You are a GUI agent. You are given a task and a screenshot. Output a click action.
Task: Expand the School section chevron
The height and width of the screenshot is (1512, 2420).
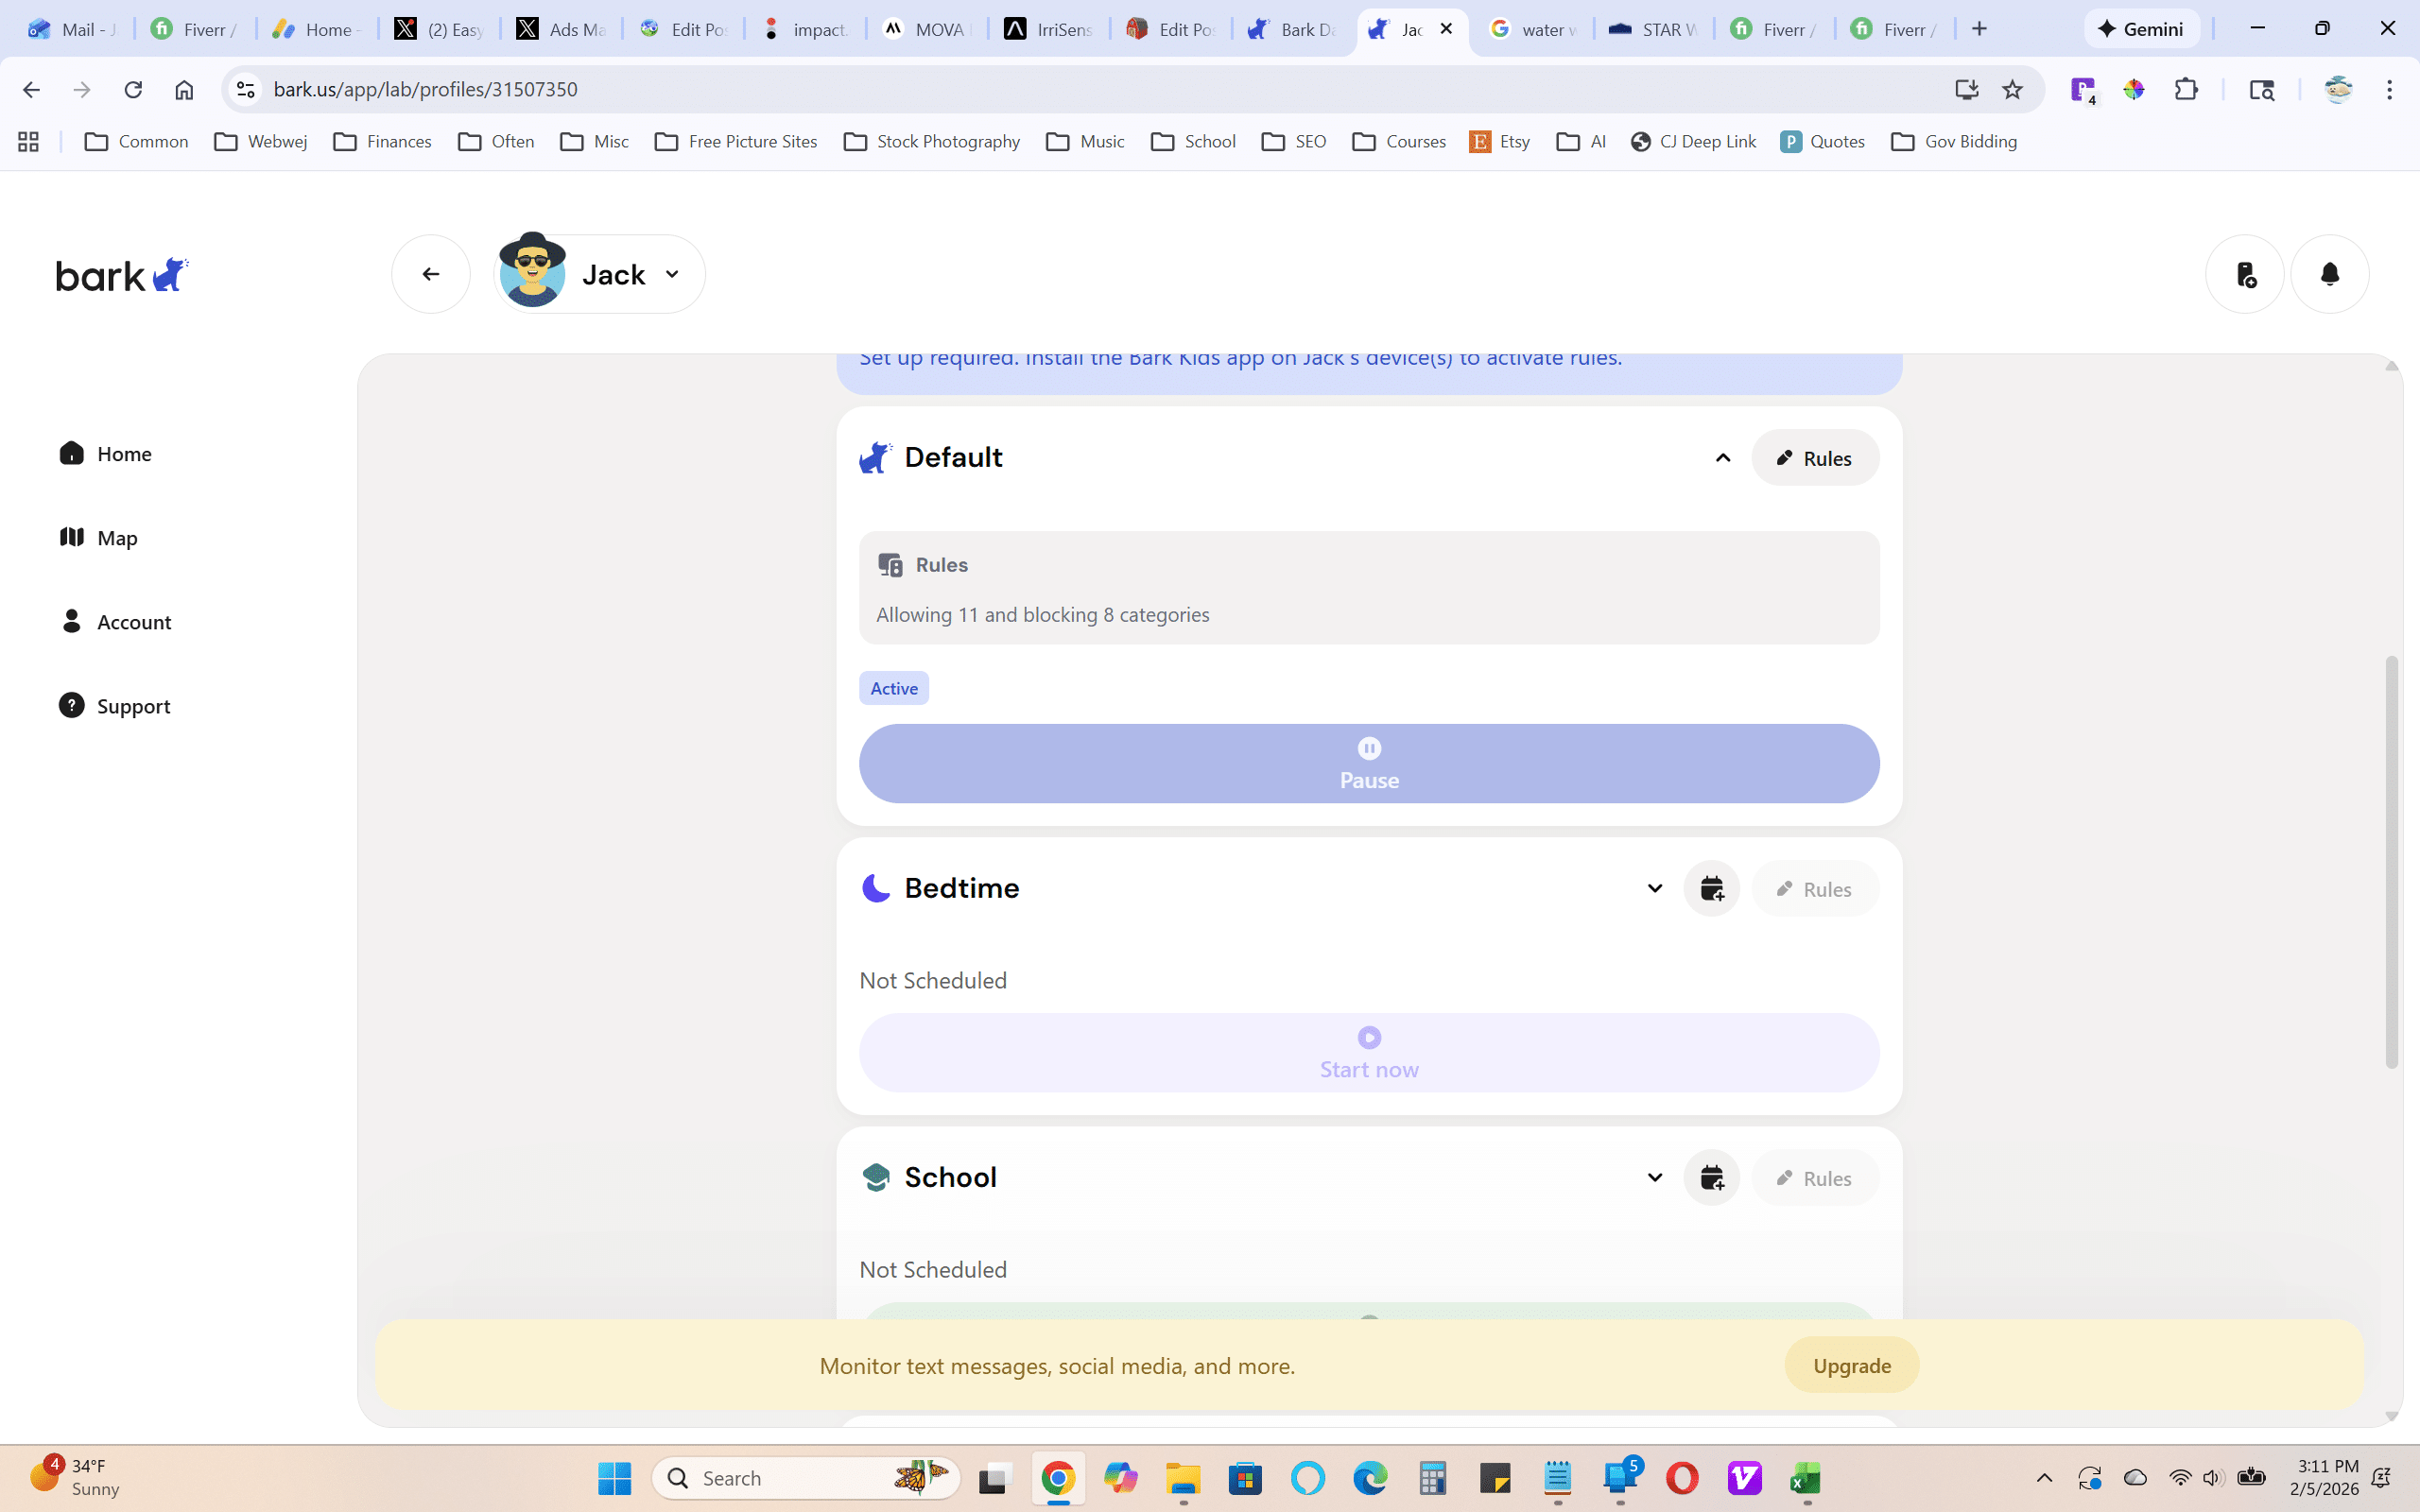[1654, 1177]
